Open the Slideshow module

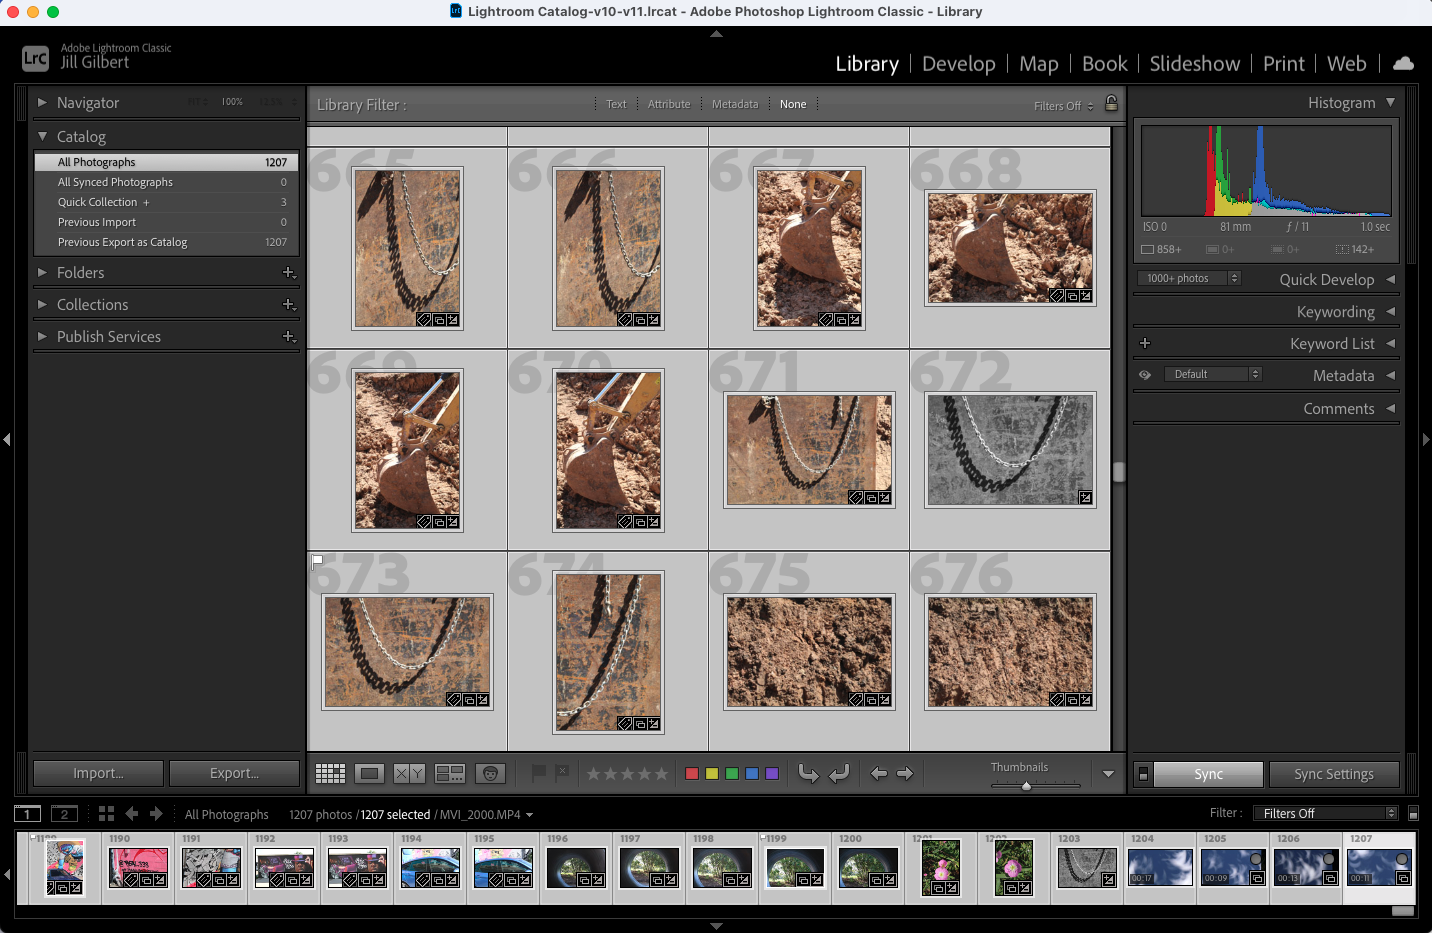pos(1194,63)
